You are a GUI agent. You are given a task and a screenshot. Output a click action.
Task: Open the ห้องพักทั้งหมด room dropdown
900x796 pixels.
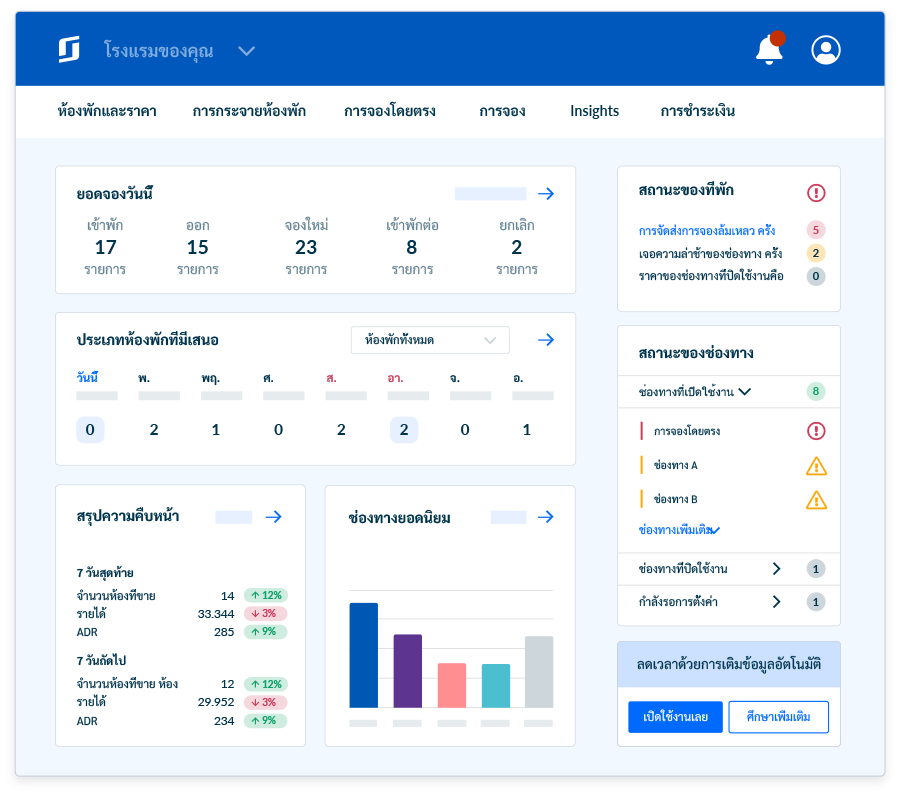(430, 340)
